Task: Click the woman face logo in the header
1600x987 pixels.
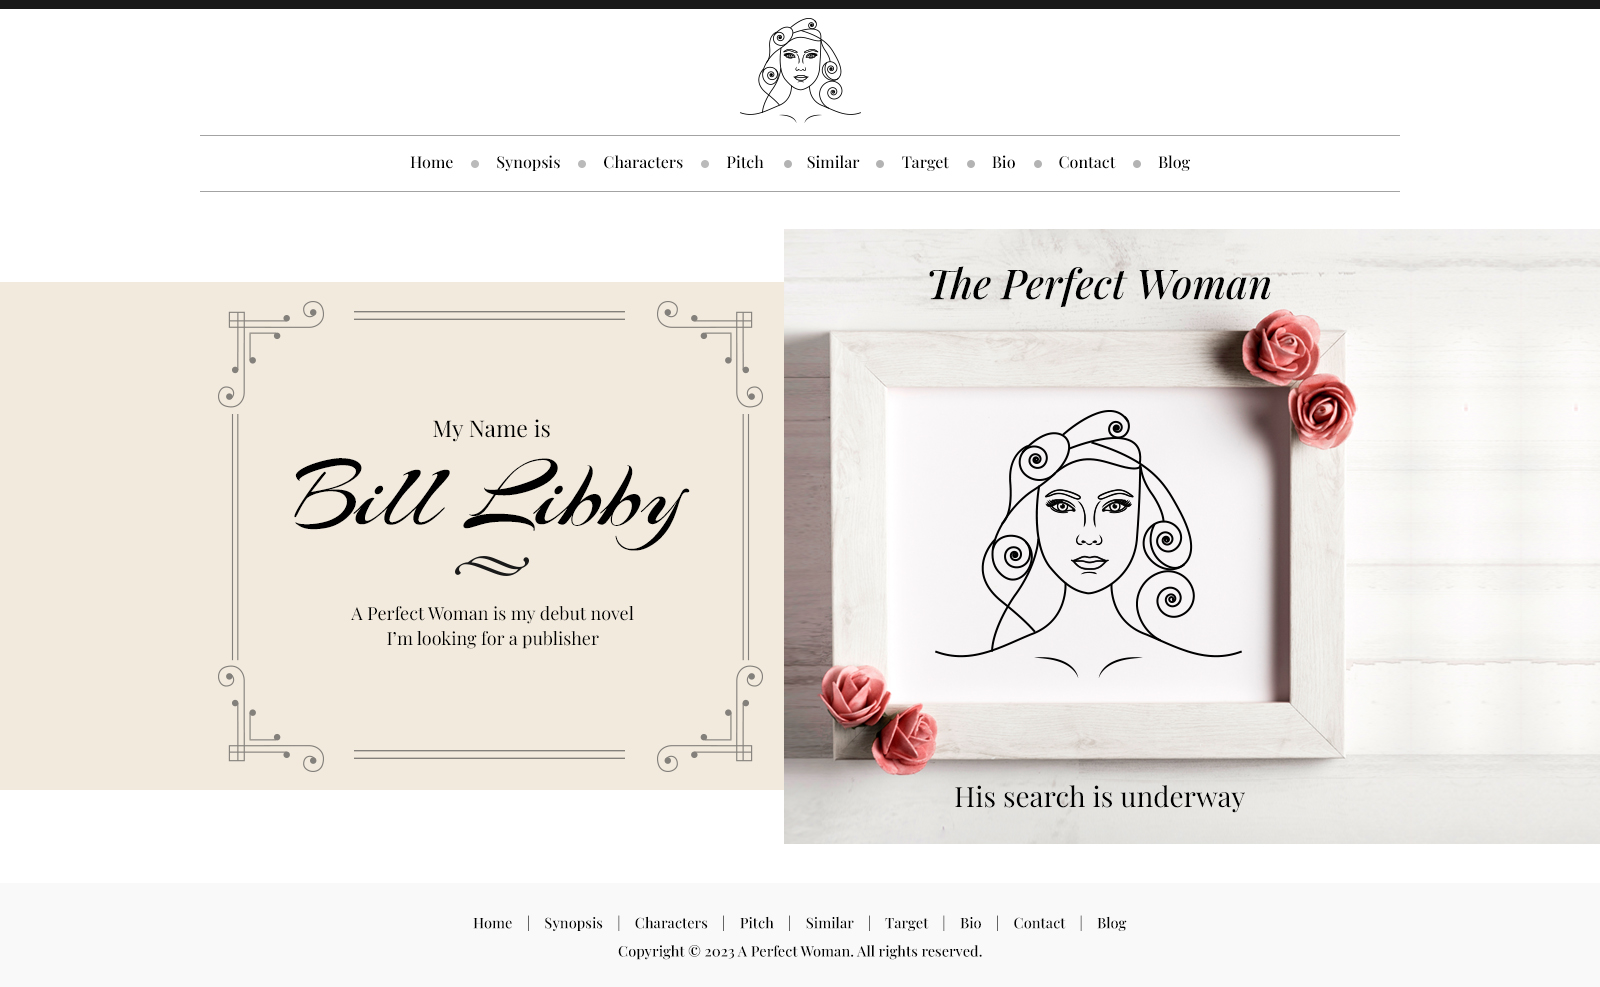Action: click(x=800, y=70)
